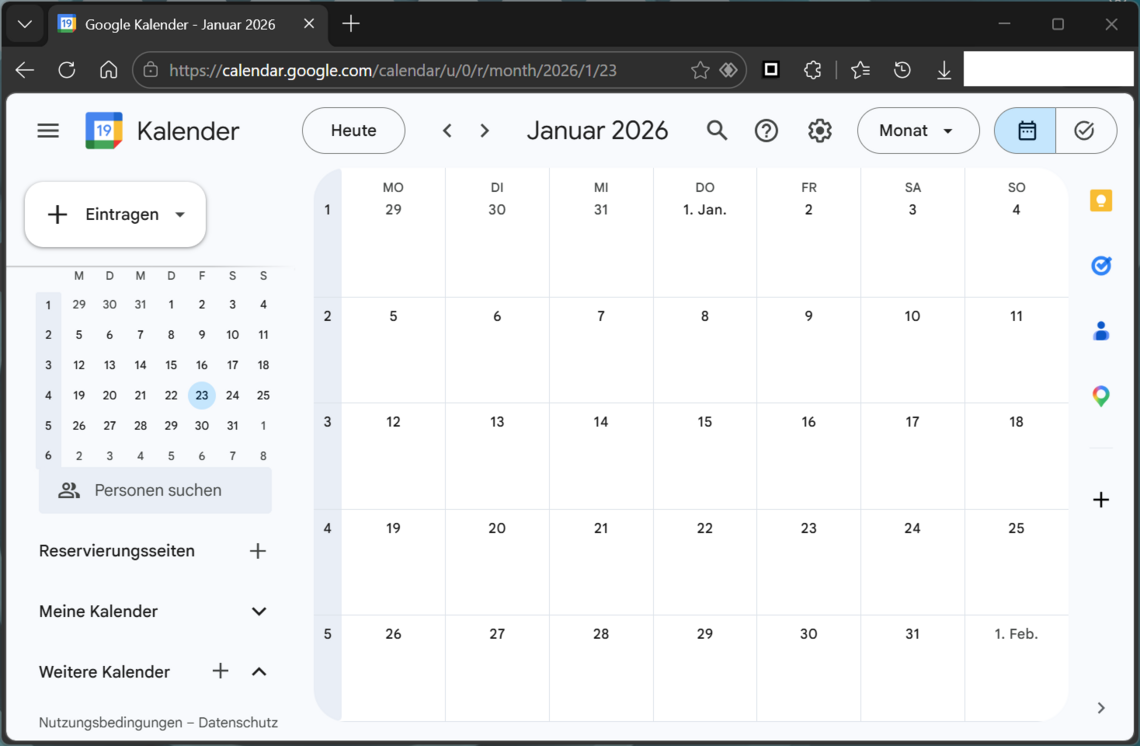Expand the Meine Kalender section
The width and height of the screenshot is (1140, 746).
[x=259, y=612]
